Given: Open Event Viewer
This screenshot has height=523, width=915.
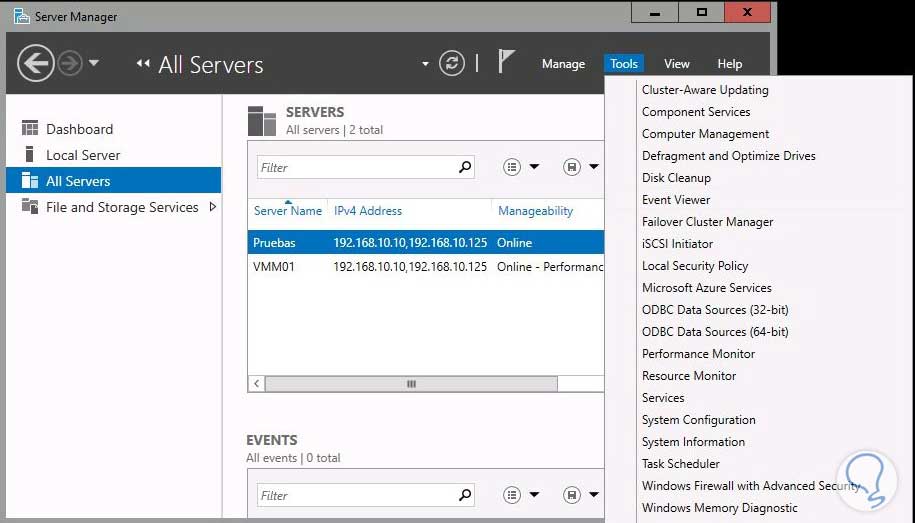Looking at the screenshot, I should pos(676,200).
